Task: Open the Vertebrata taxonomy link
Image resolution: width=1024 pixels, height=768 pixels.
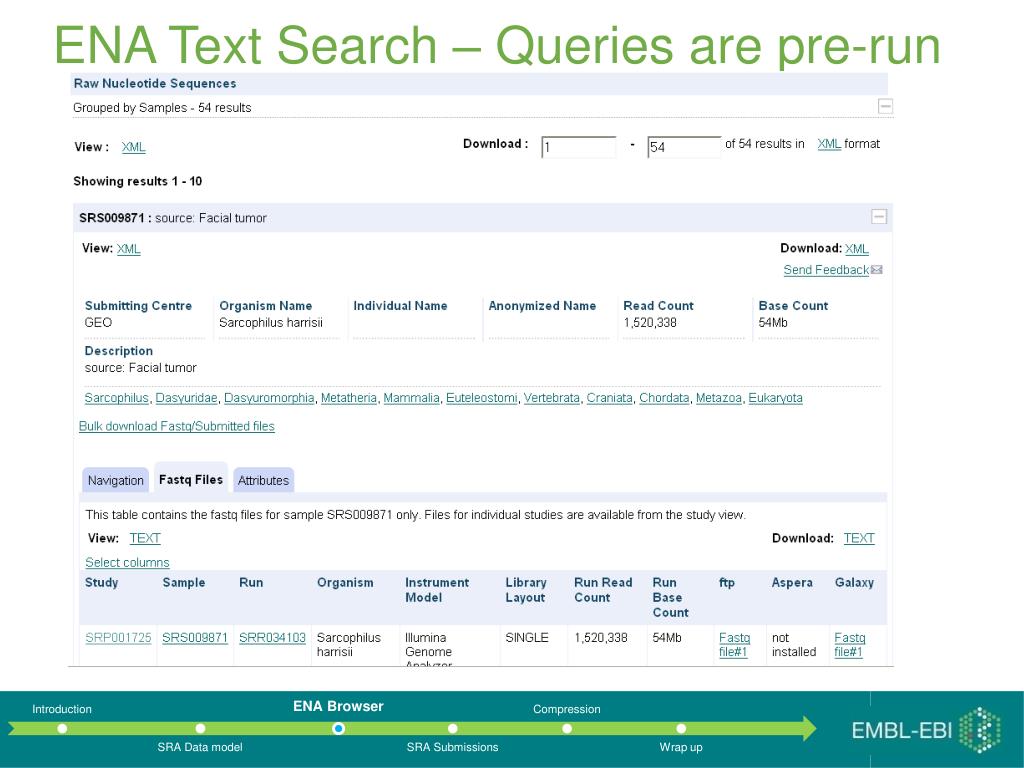Action: [552, 398]
